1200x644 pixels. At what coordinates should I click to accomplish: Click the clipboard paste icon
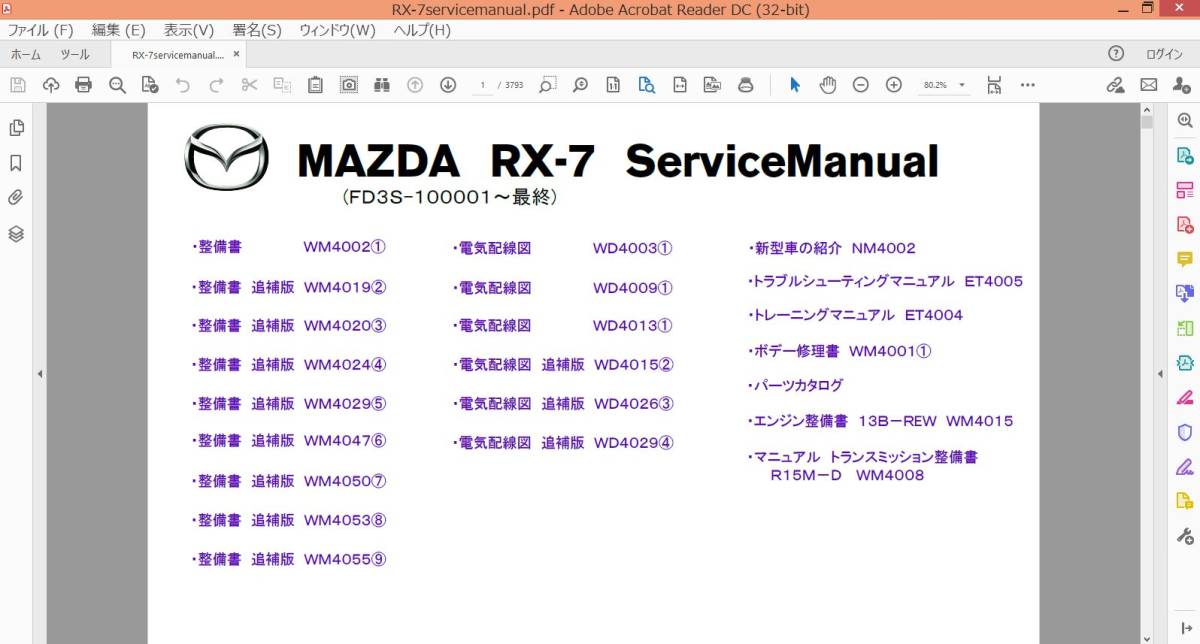point(315,85)
